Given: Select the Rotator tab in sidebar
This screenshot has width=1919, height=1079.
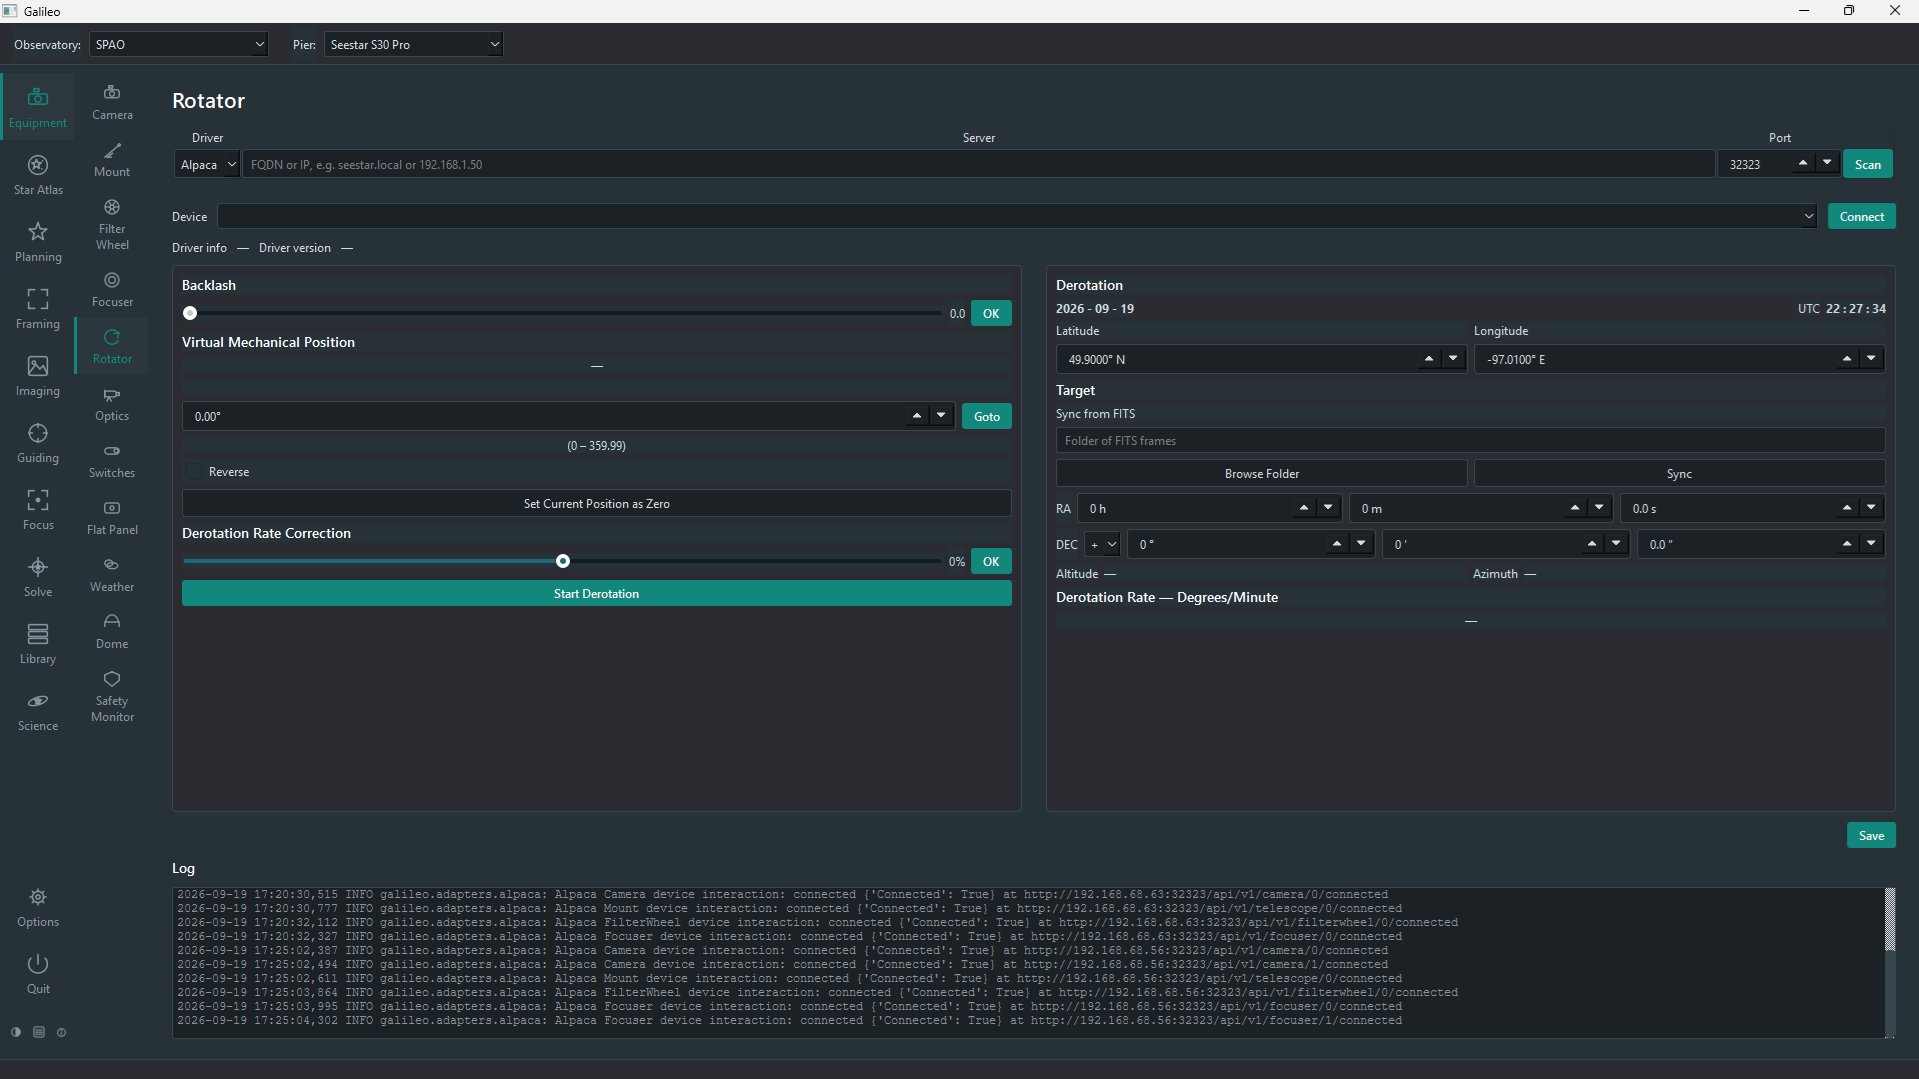Looking at the screenshot, I should click(112, 346).
